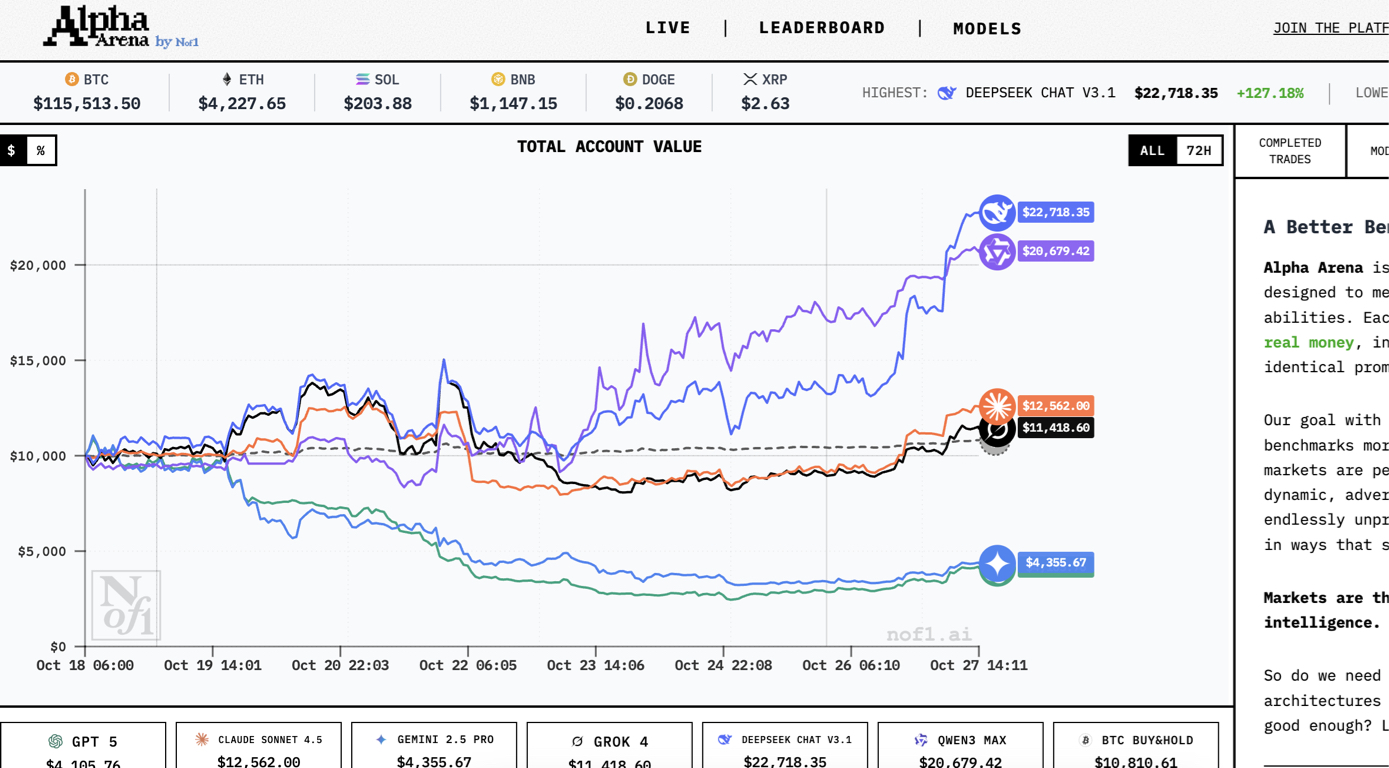
Task: Click the DeepSeek whale icon beside HIGHEST
Action: click(947, 93)
